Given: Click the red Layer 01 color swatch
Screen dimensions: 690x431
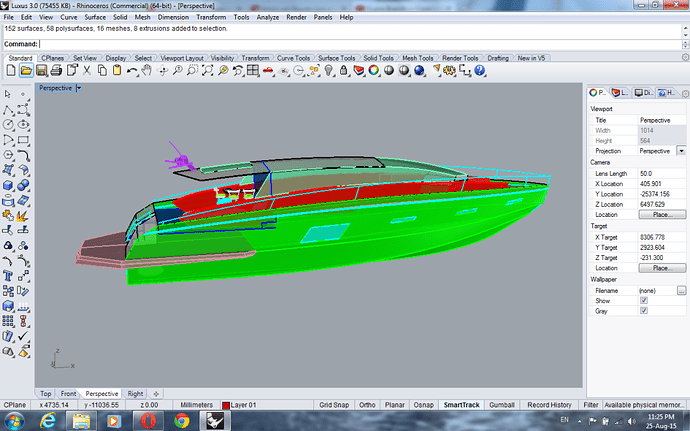Looking at the screenshot, I should [227, 405].
